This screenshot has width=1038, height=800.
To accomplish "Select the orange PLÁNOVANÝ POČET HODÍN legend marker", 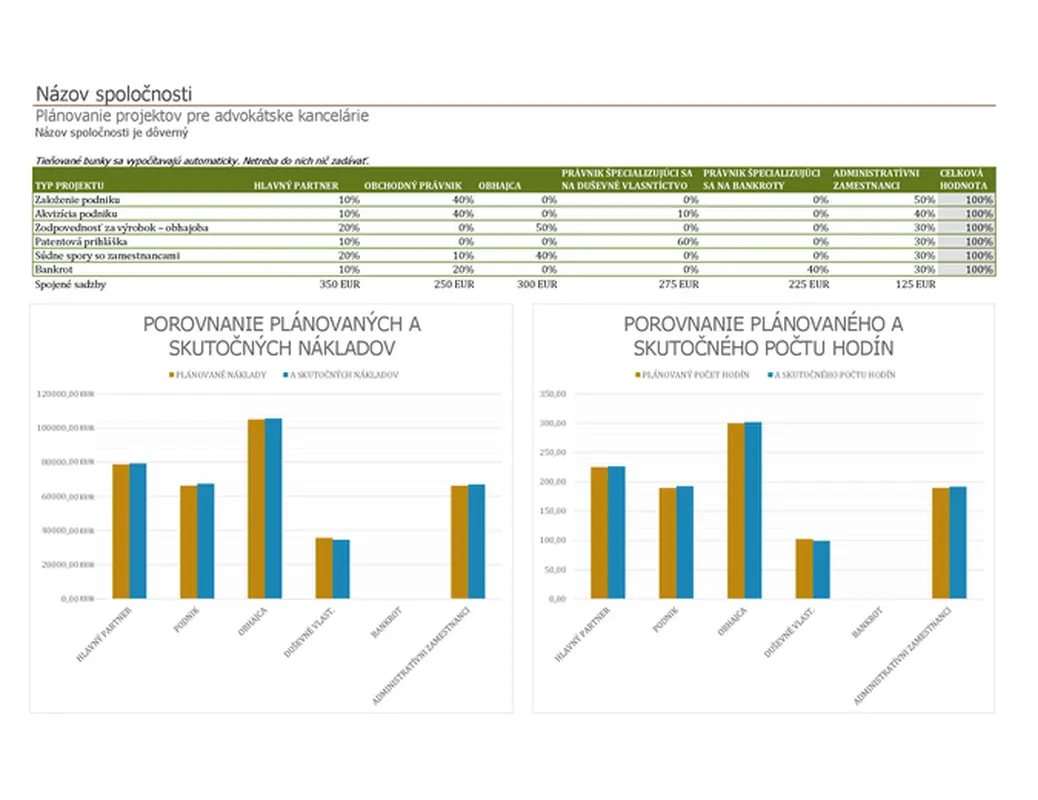I will (x=637, y=374).
